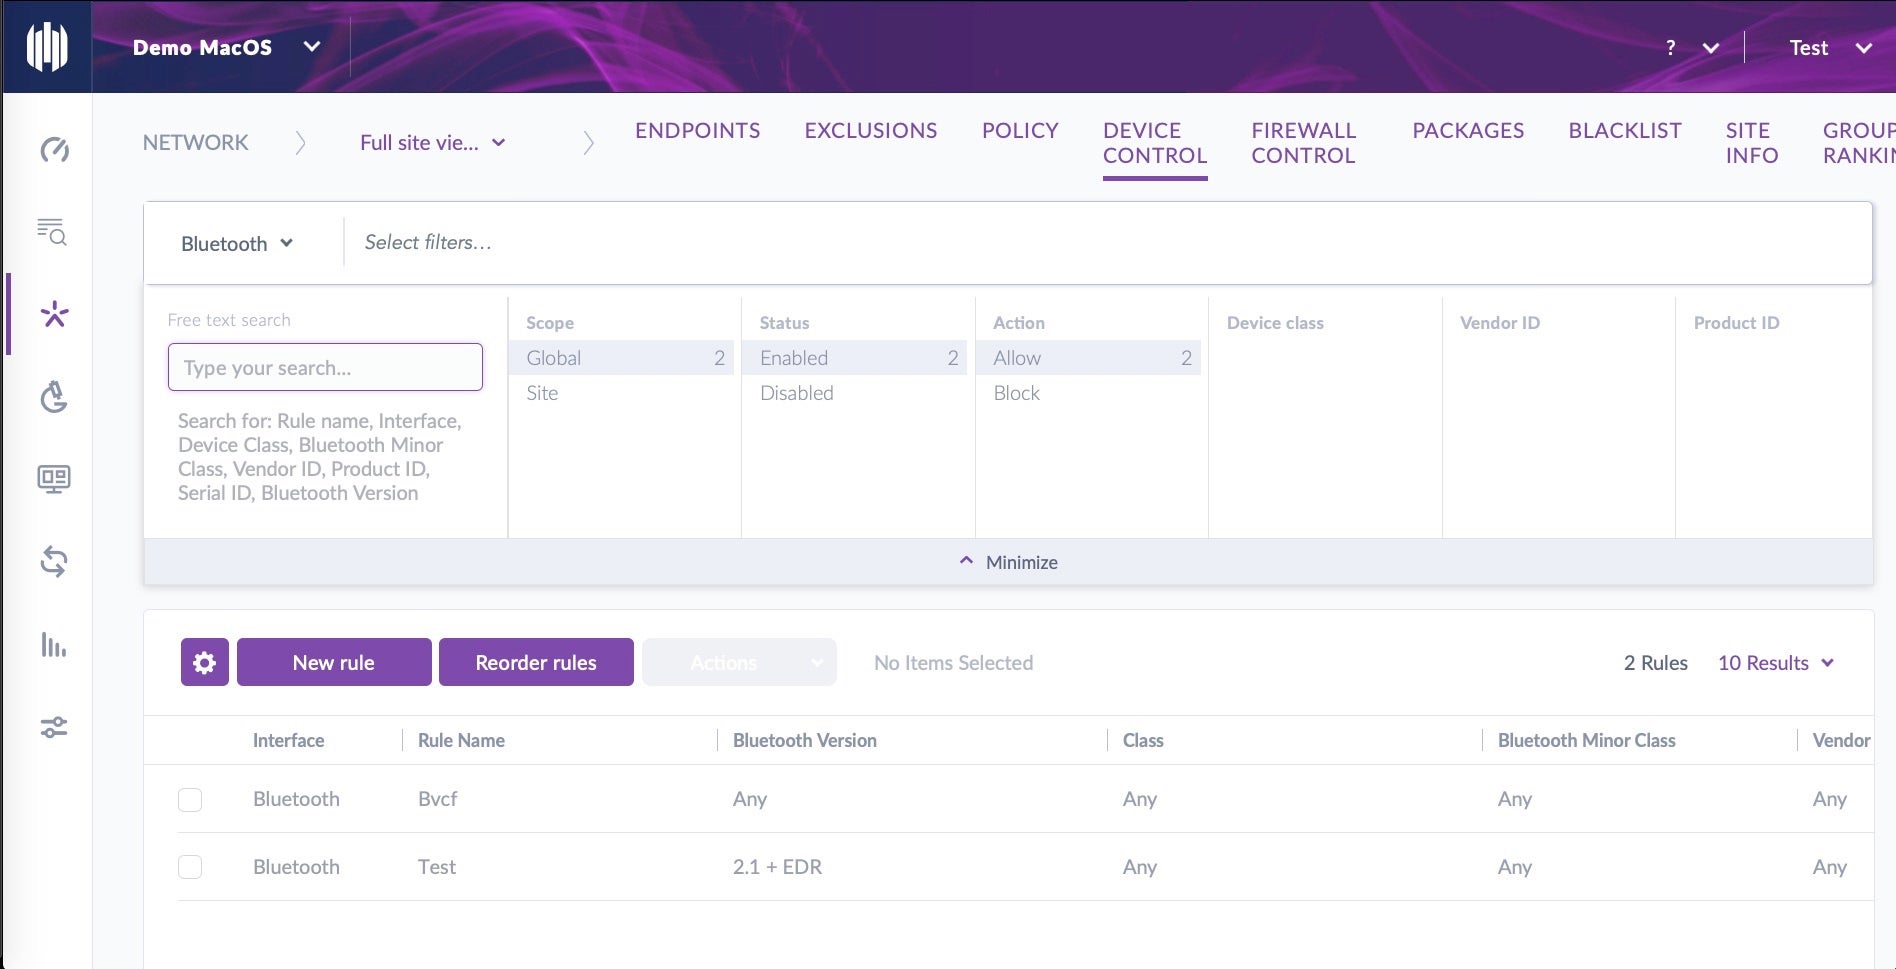Click the sync arrows icon in sidebar

click(x=54, y=562)
